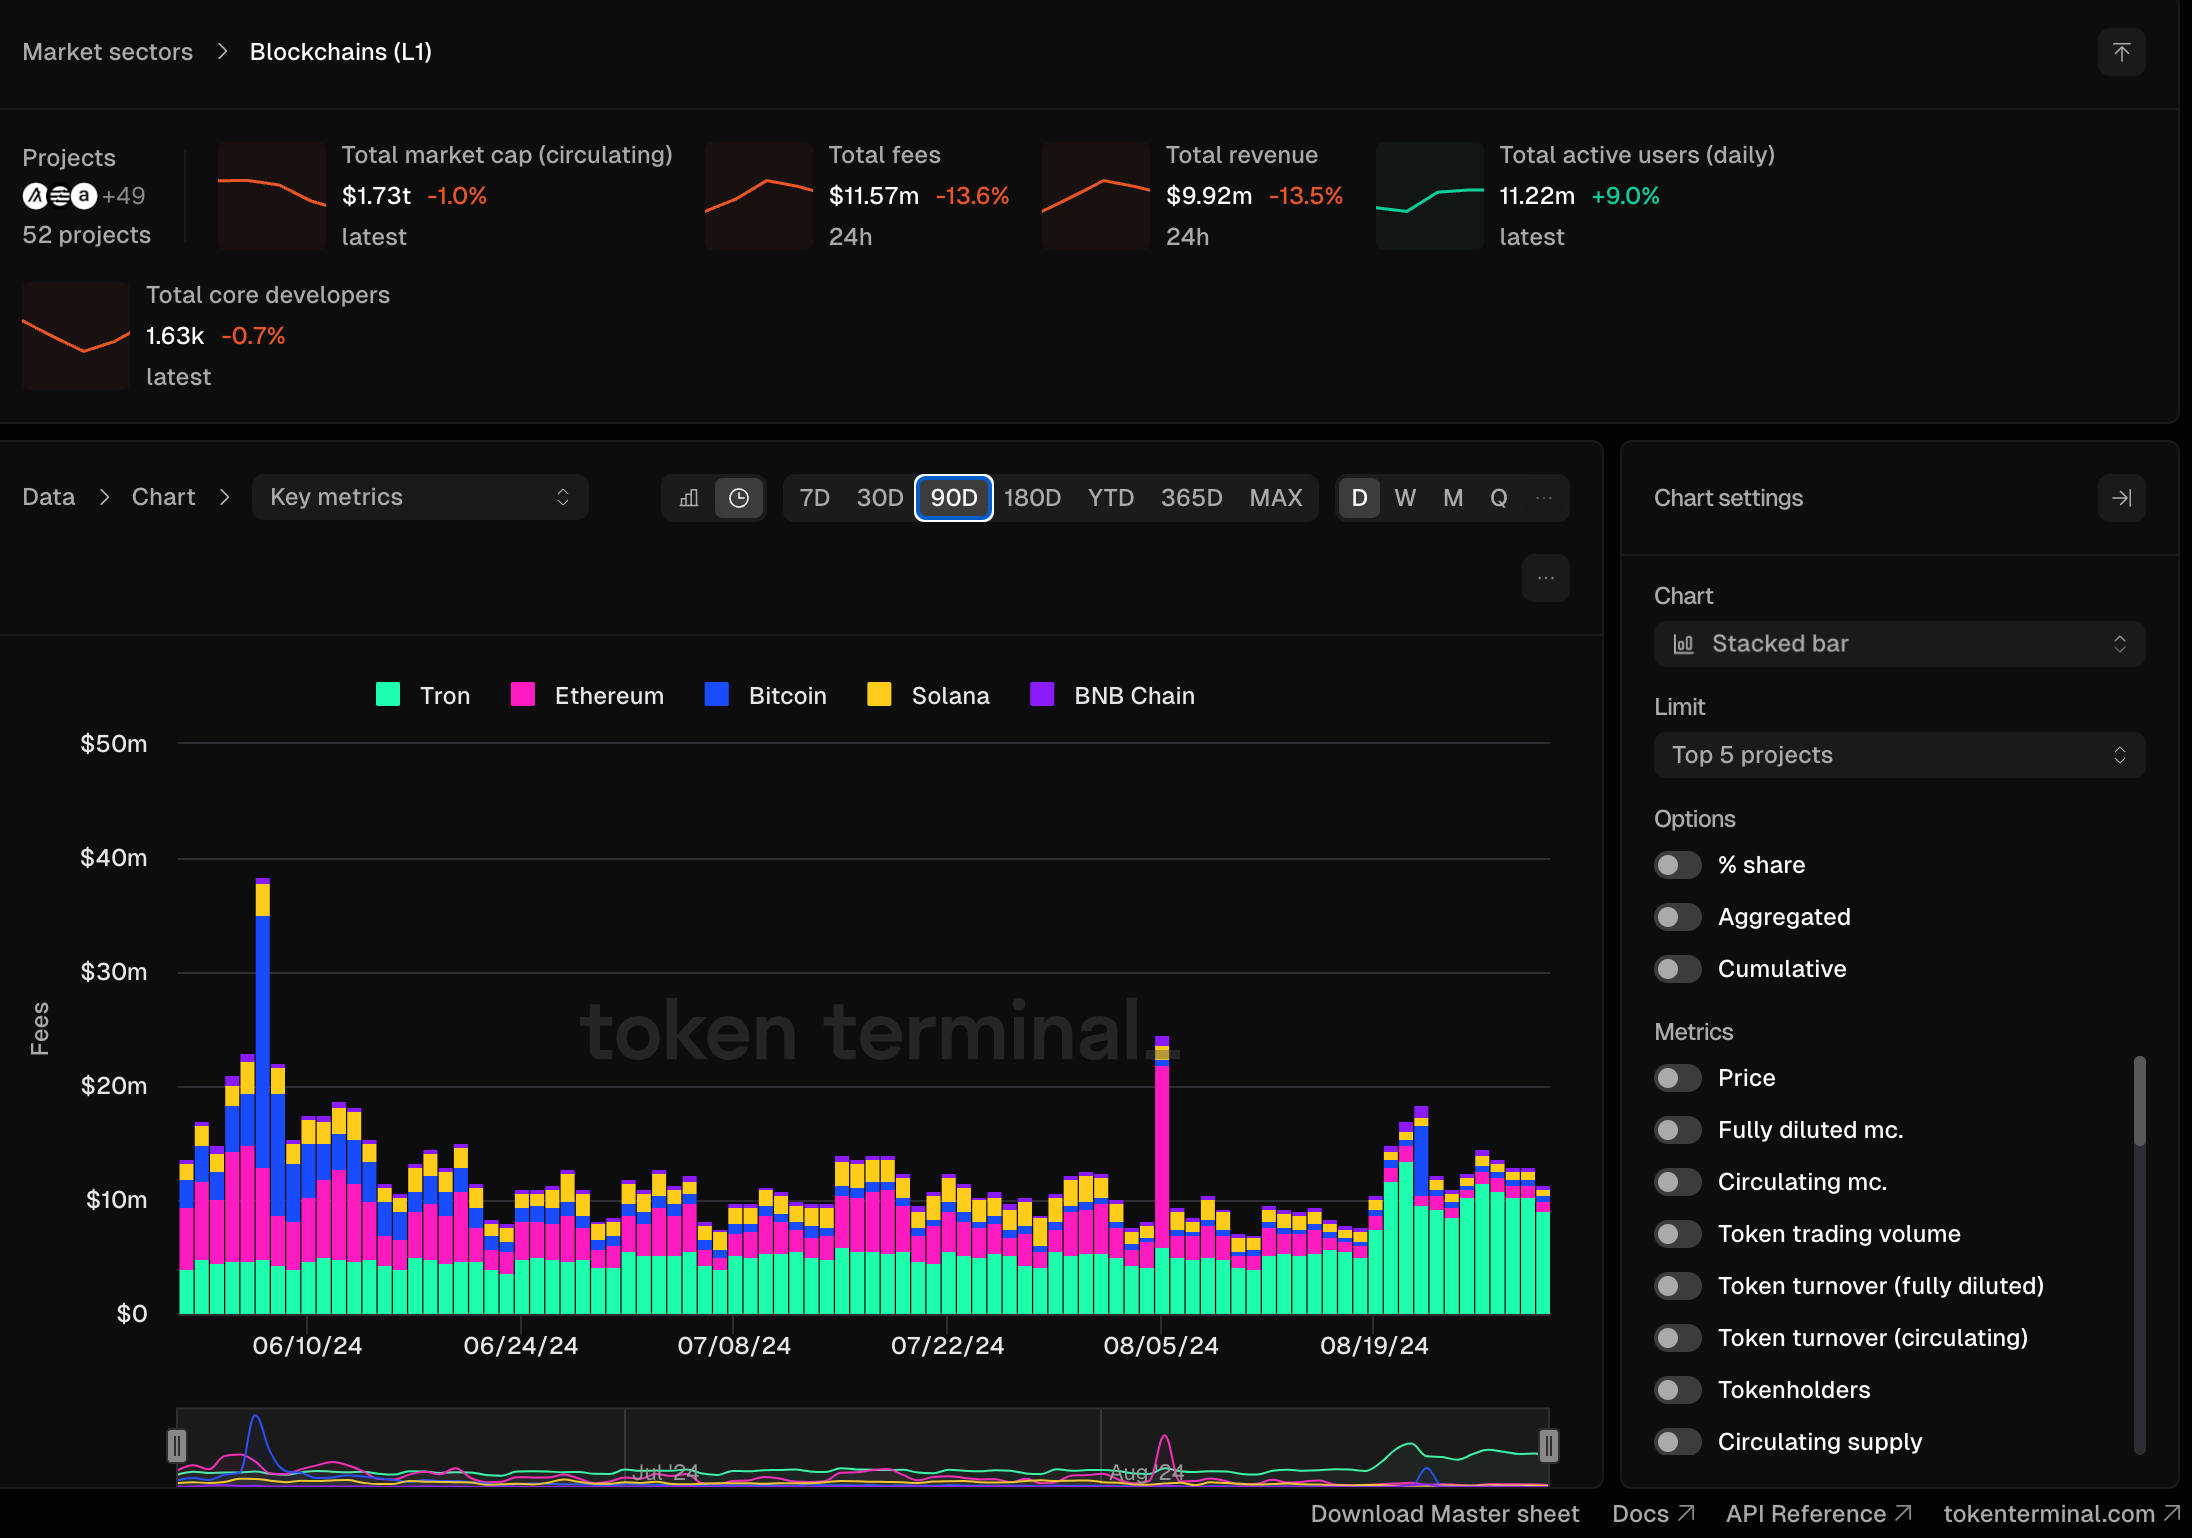Open more granularity options ellipsis

click(x=1544, y=498)
